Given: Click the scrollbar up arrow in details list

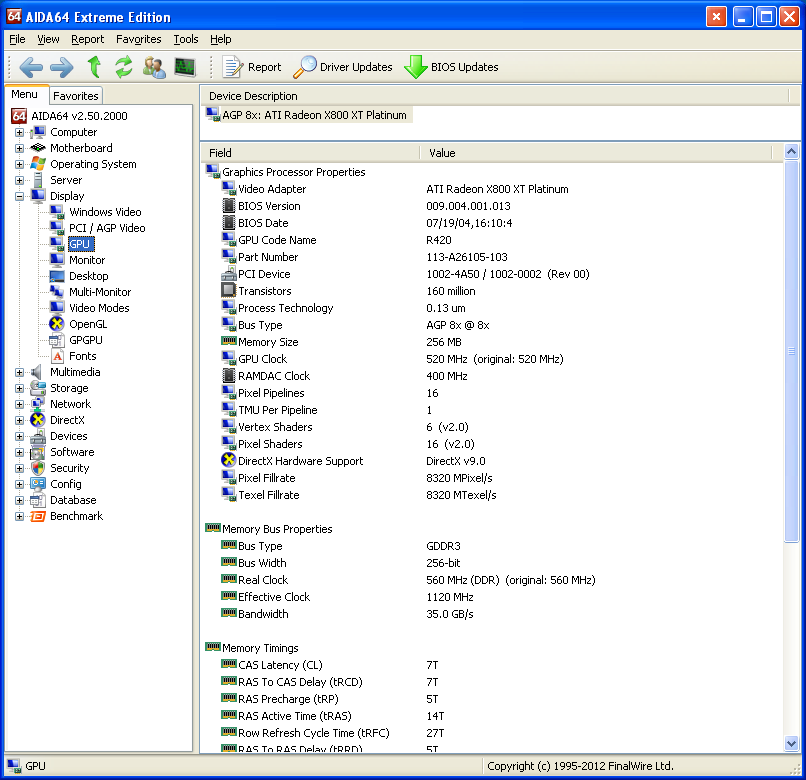Looking at the screenshot, I should 792,152.
